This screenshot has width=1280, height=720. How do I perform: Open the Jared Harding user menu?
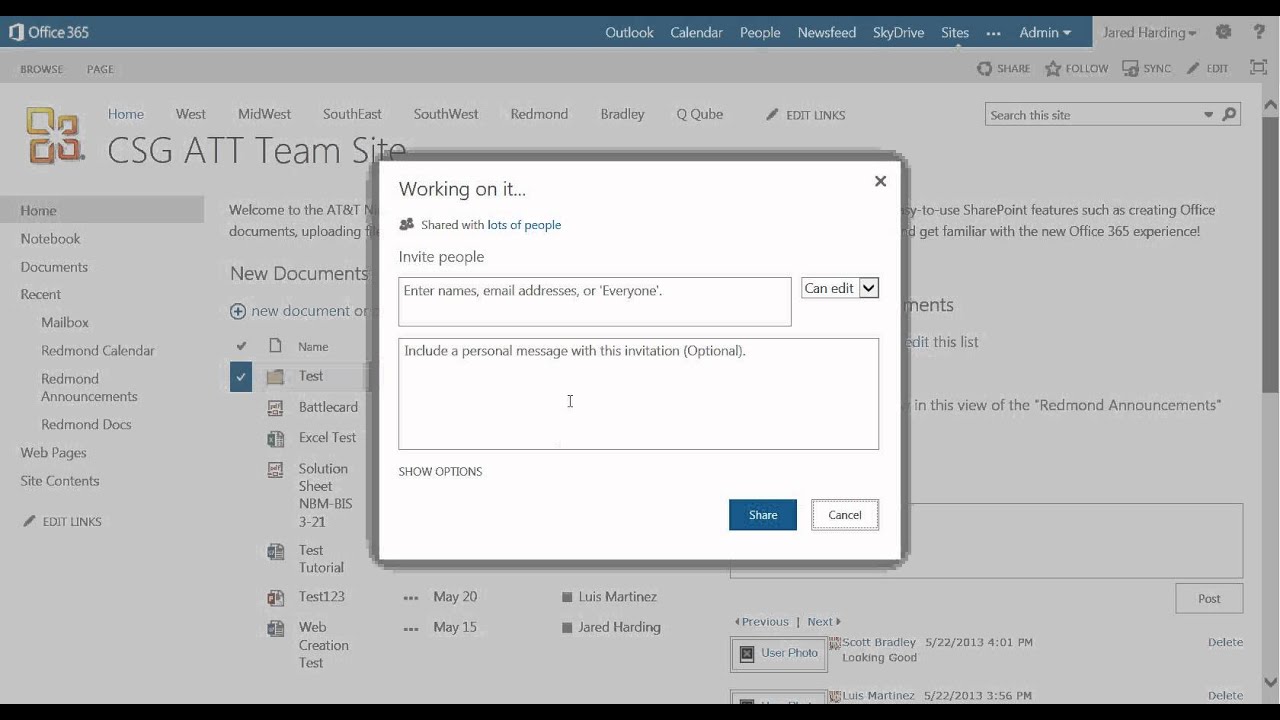1149,32
